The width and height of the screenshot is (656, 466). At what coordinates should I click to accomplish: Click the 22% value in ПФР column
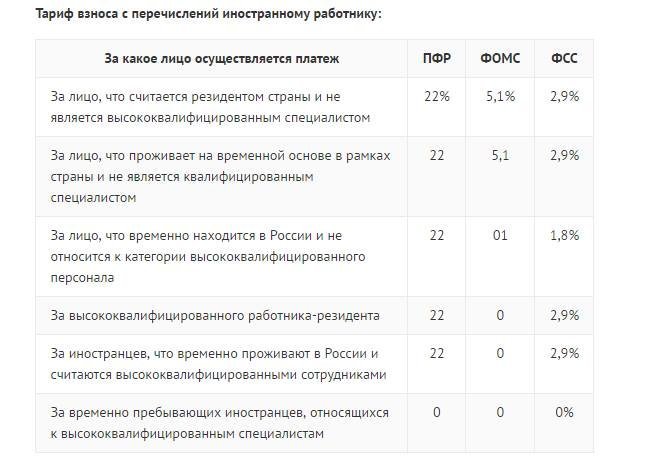[437, 97]
